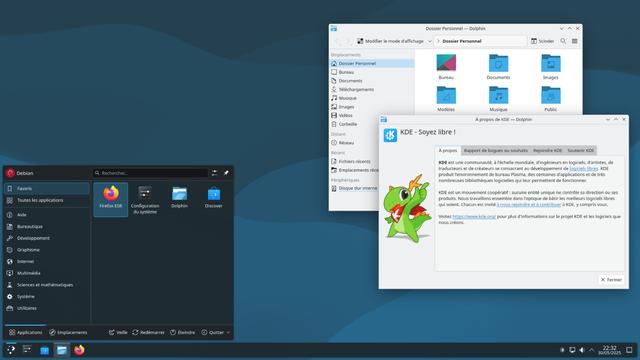Open the Internet category
The height and width of the screenshot is (360, 640).
tap(47, 262)
